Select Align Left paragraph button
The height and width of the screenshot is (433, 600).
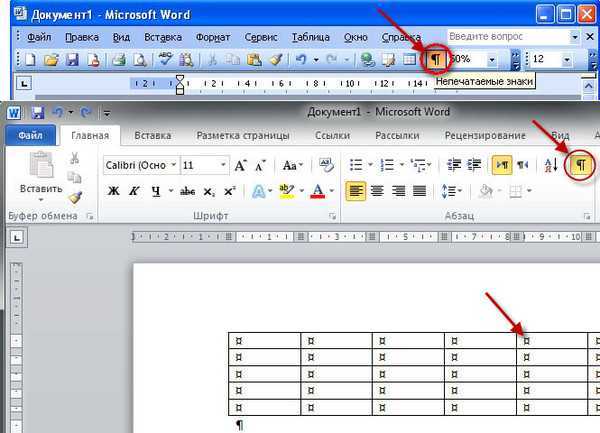[x=356, y=190]
